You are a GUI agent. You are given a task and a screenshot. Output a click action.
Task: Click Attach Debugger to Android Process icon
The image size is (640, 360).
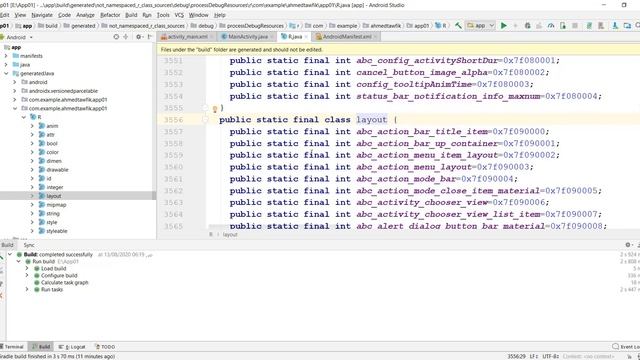(x=563, y=26)
